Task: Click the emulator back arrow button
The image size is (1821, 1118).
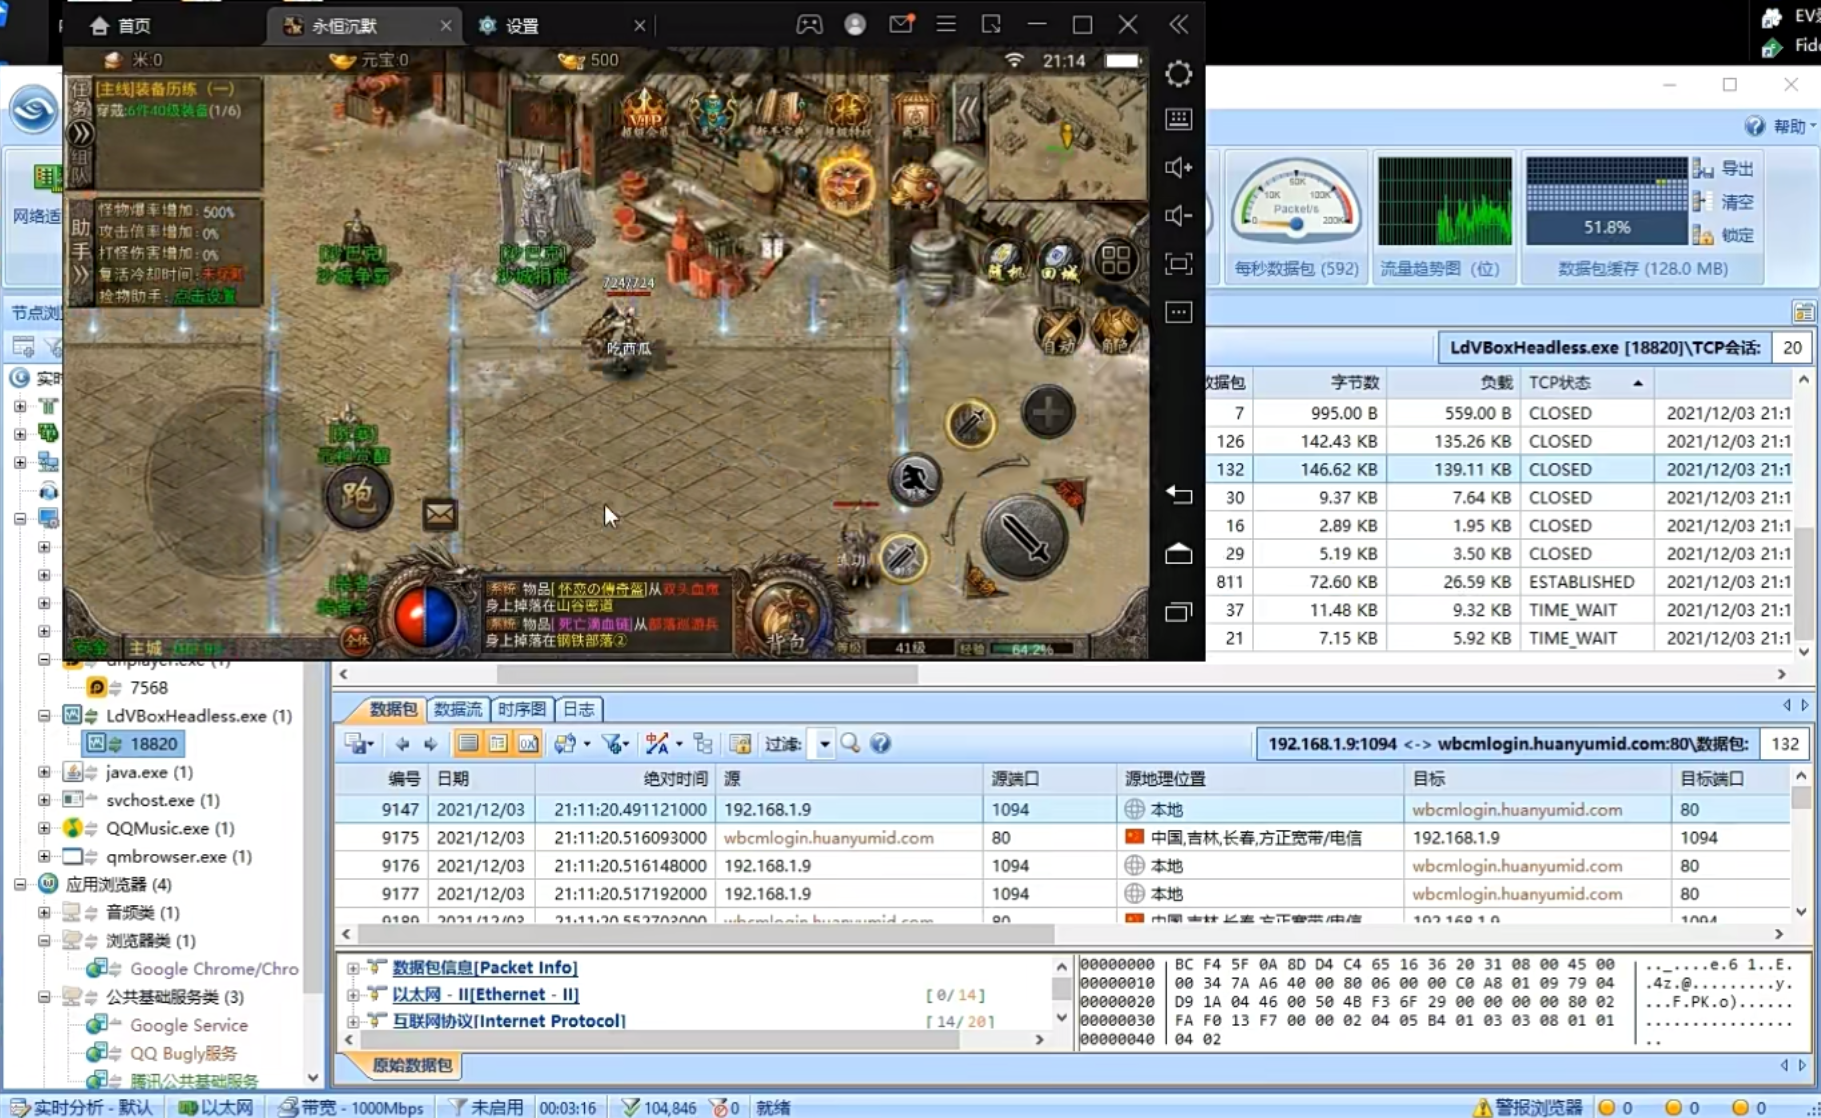Action: tap(1178, 494)
